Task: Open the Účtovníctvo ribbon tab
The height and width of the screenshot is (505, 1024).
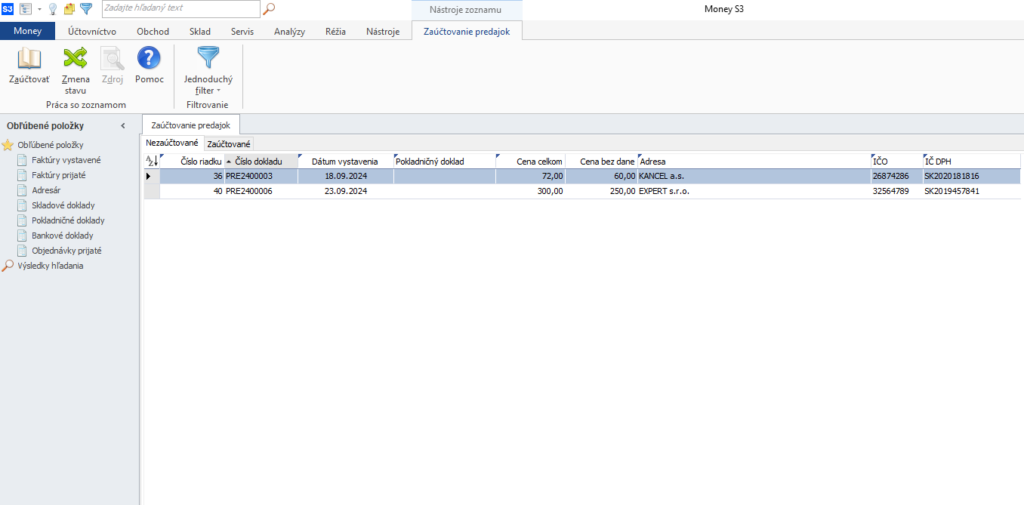Action: [92, 31]
